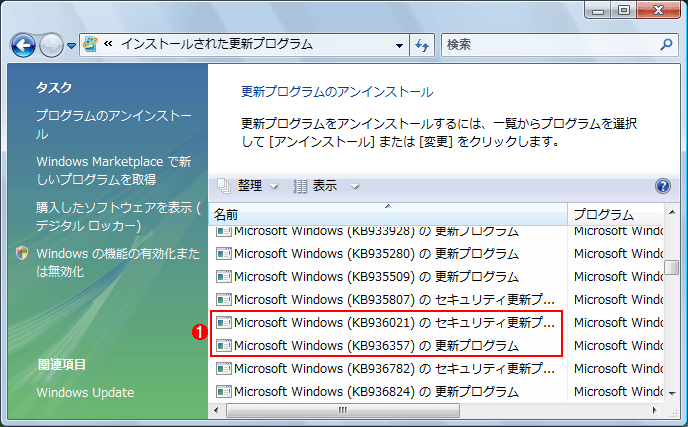Expand the 整理 dropdown arrow
The width and height of the screenshot is (688, 427).
click(x=274, y=187)
